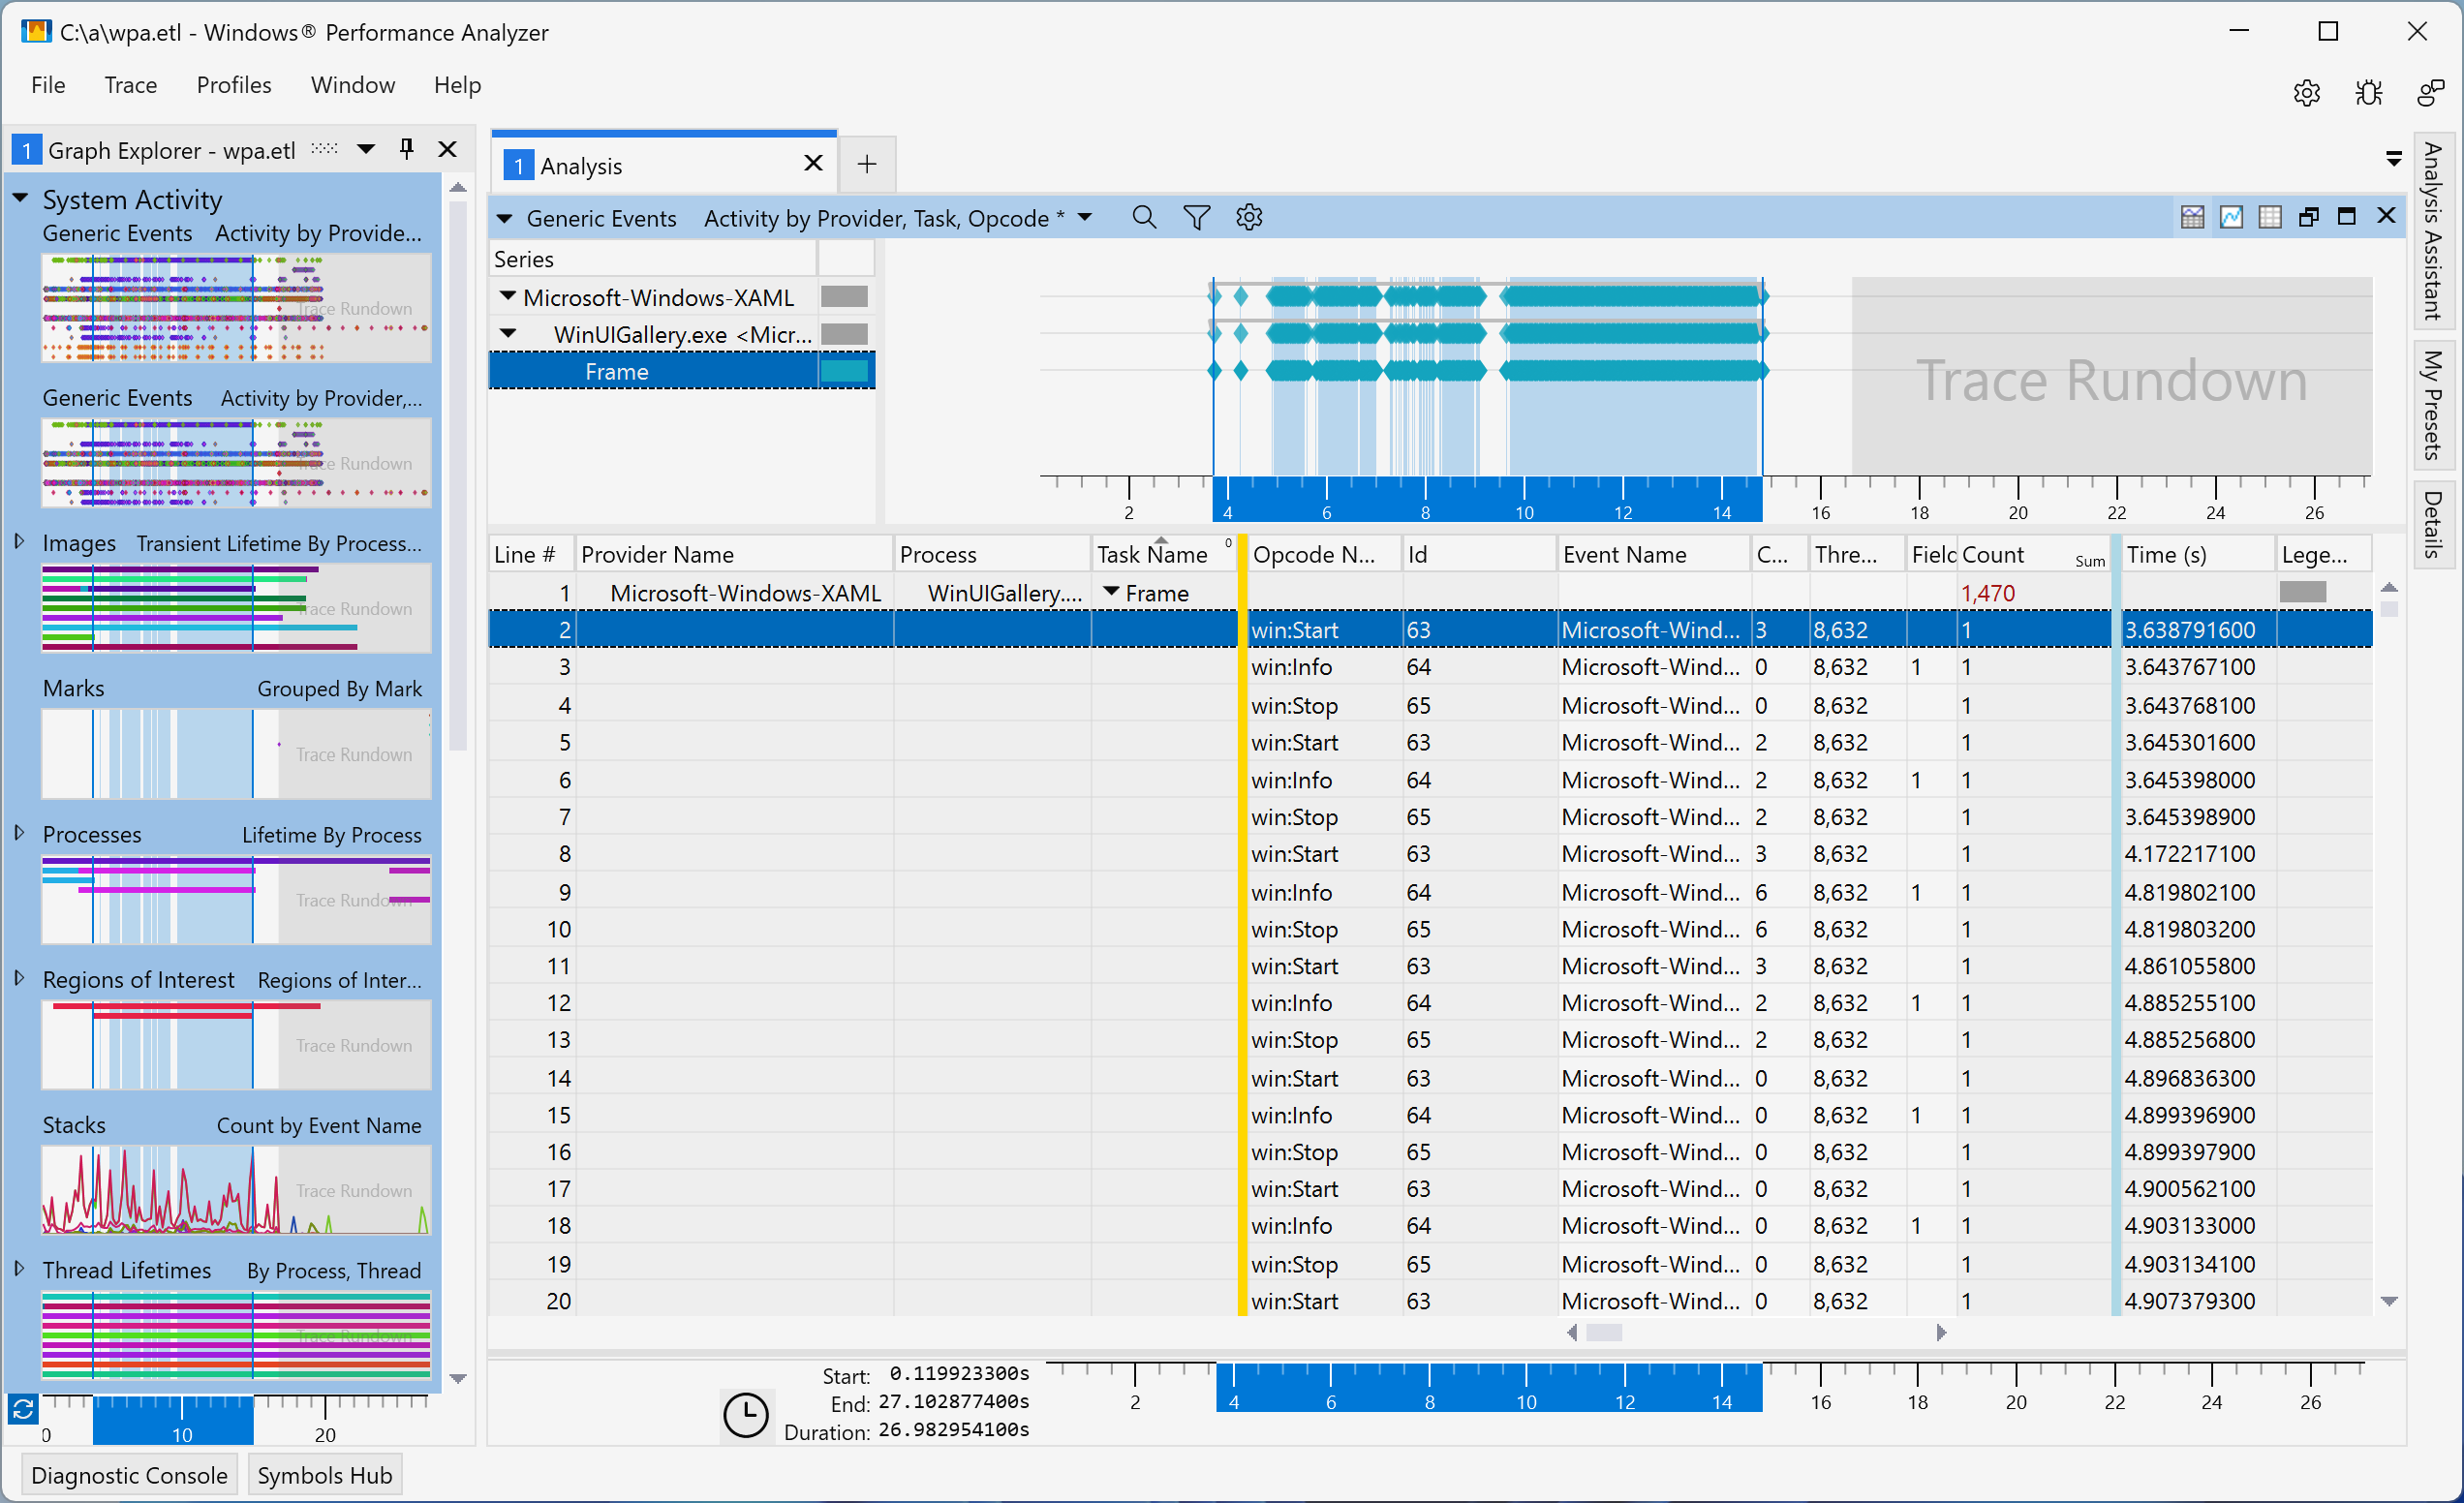
Task: Open the View Editor gear for Generic Events
Action: 1248,216
